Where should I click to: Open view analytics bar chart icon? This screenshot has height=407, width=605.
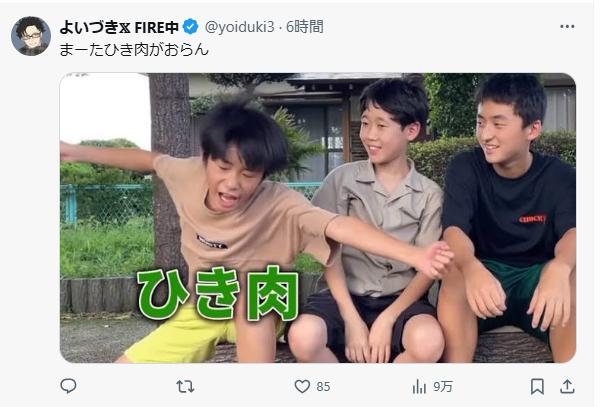419,386
